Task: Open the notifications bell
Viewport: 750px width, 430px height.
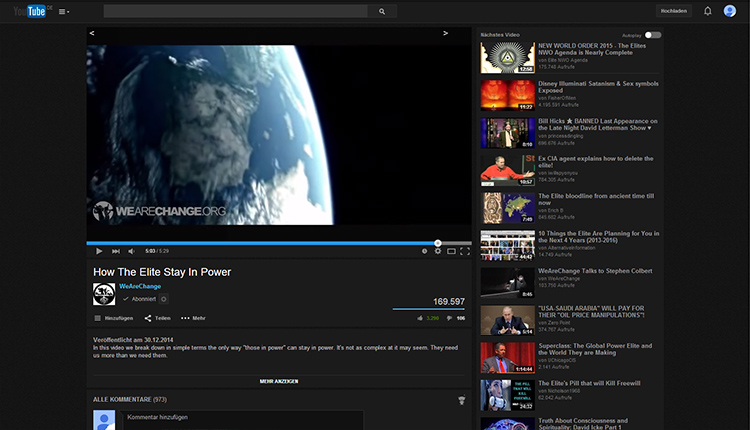Action: [707, 11]
